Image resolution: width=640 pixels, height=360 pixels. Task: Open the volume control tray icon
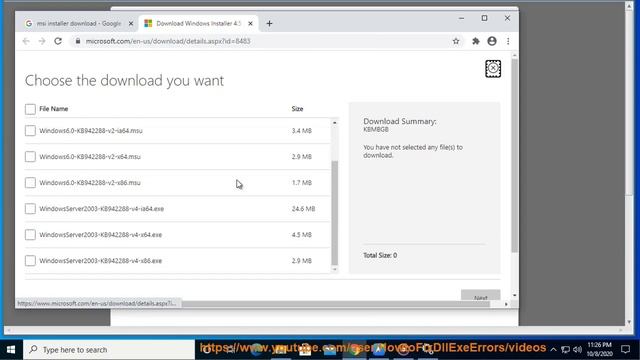(x=577, y=349)
